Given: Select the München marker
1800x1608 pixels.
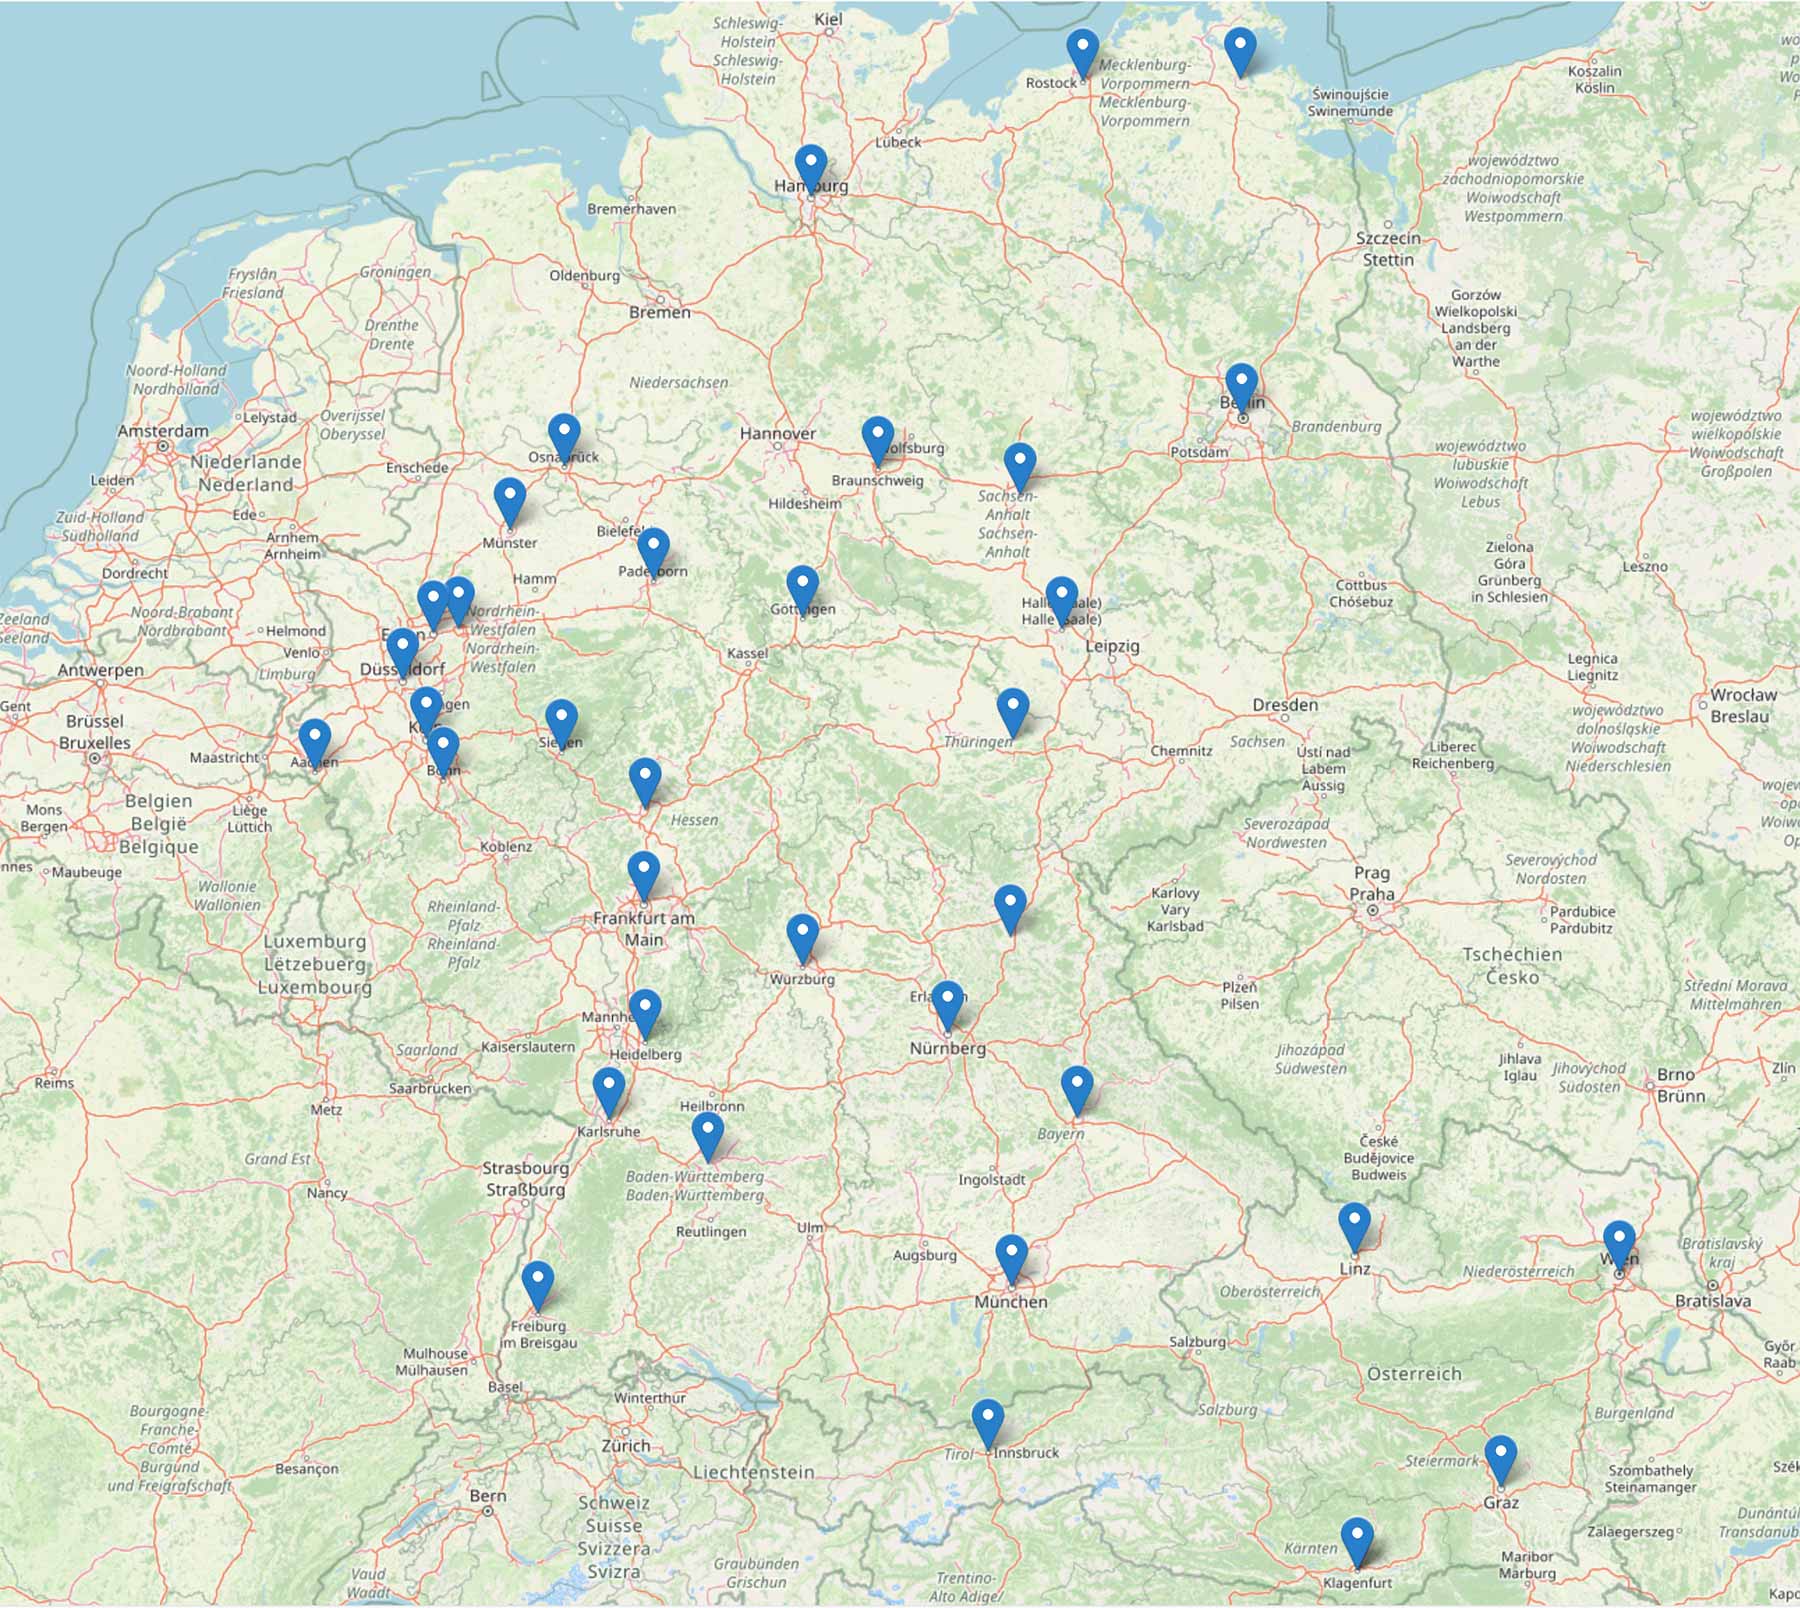Looking at the screenshot, I should [1011, 1257].
